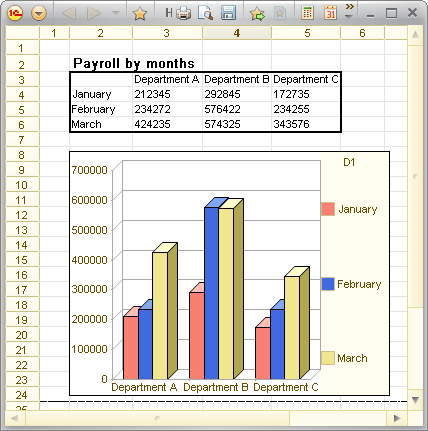Screen dimensions: 428x431
Task: Expand more toolbar buttons via double chevron
Action: point(349,7)
